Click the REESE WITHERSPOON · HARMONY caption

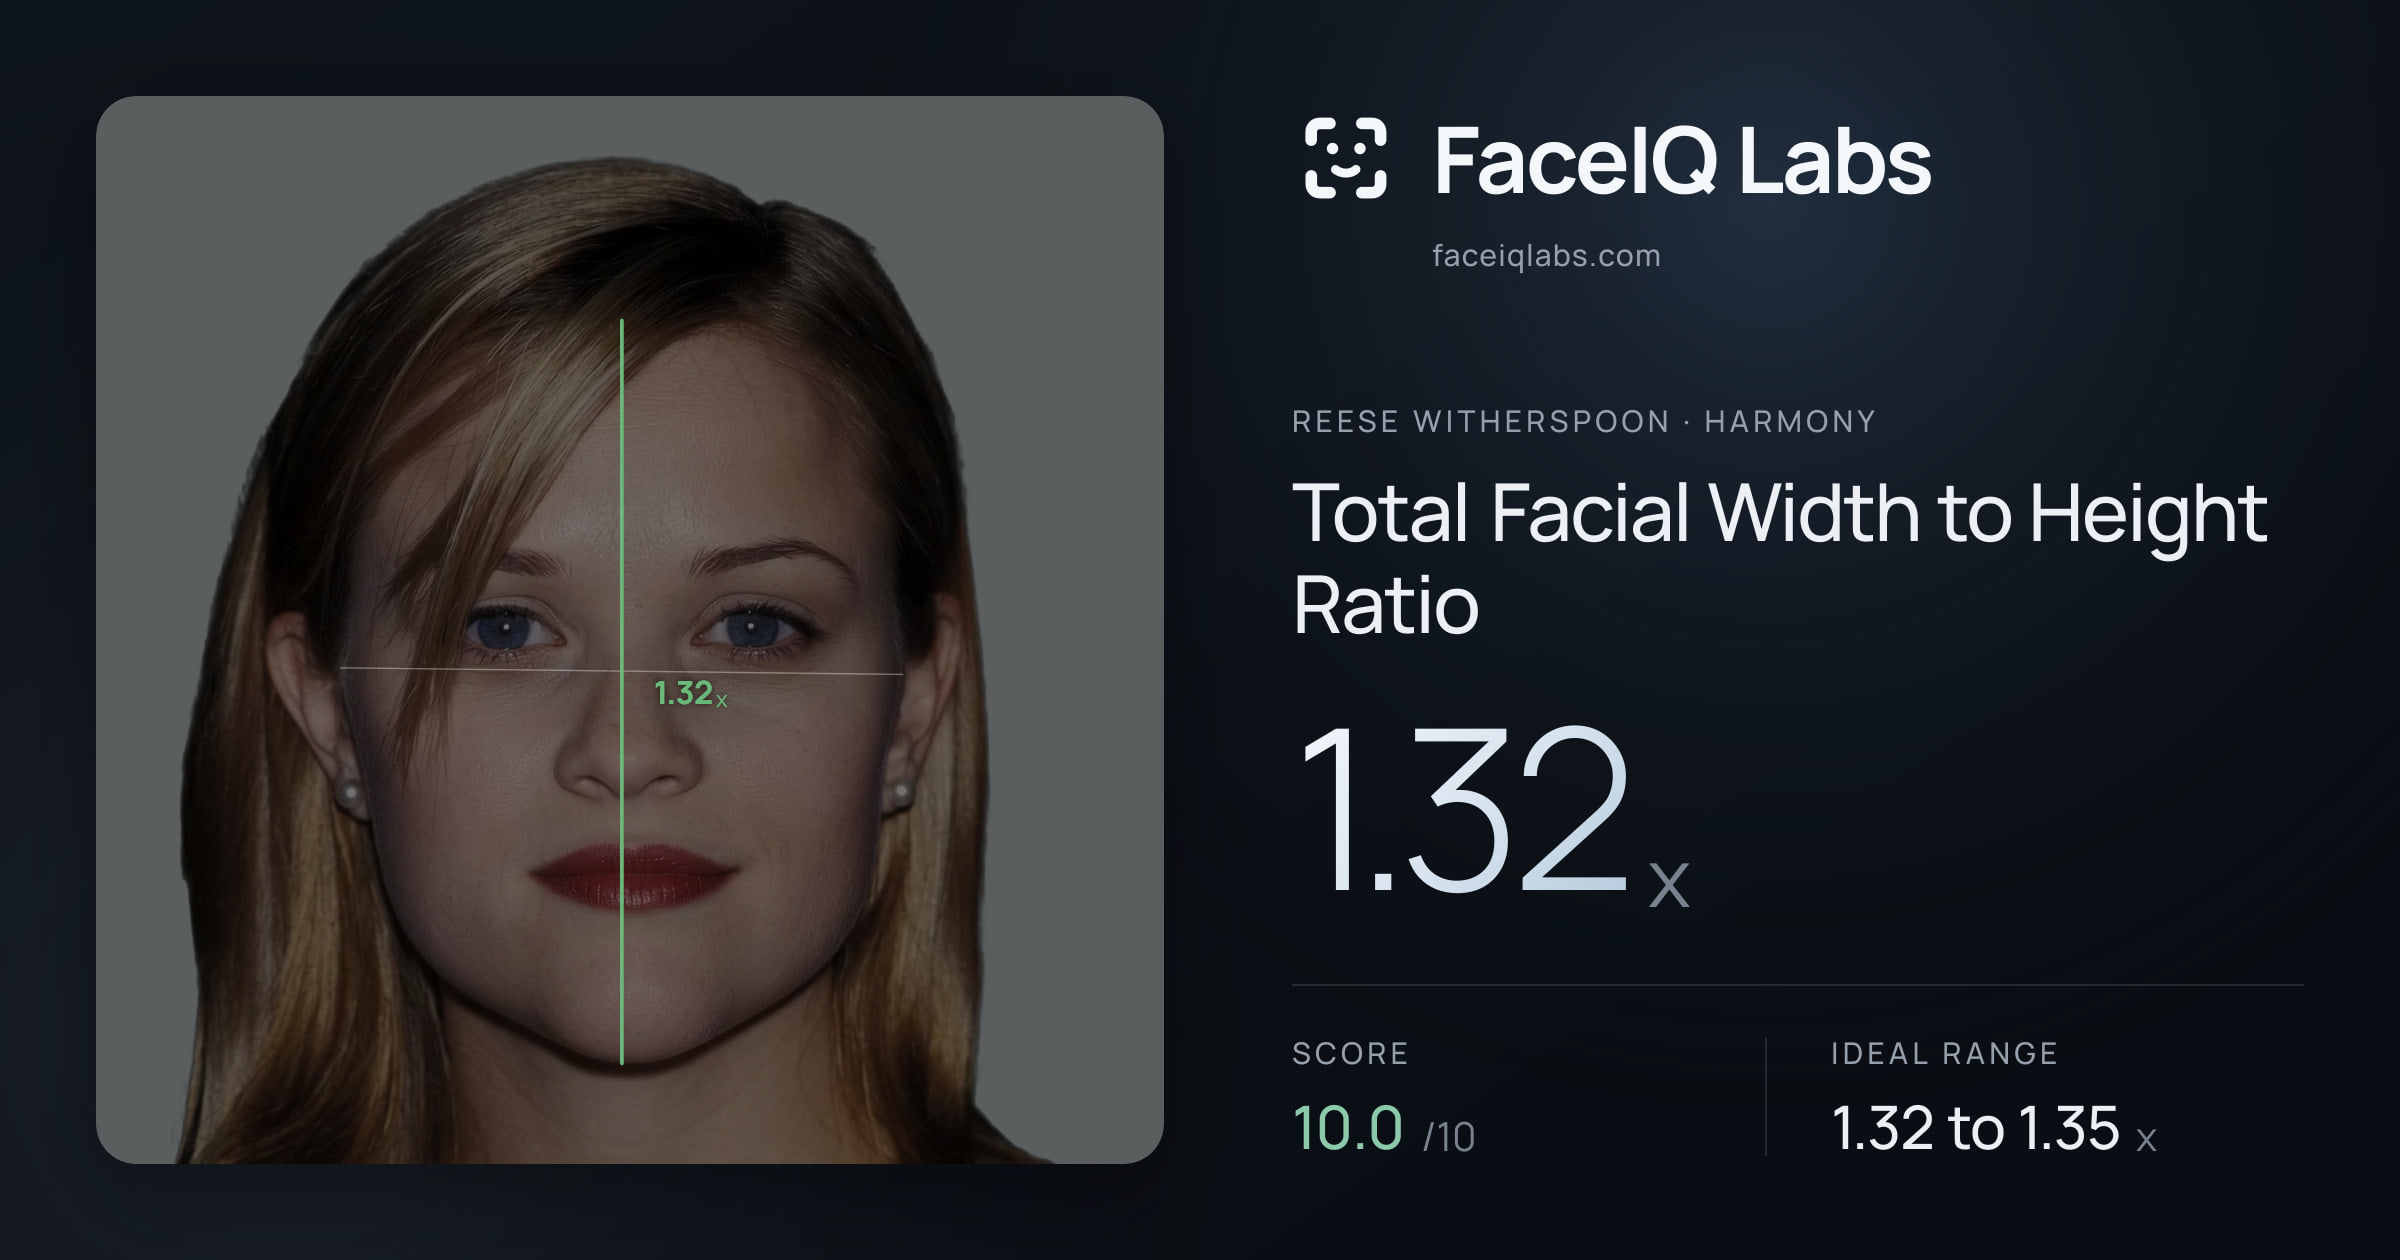1584,422
